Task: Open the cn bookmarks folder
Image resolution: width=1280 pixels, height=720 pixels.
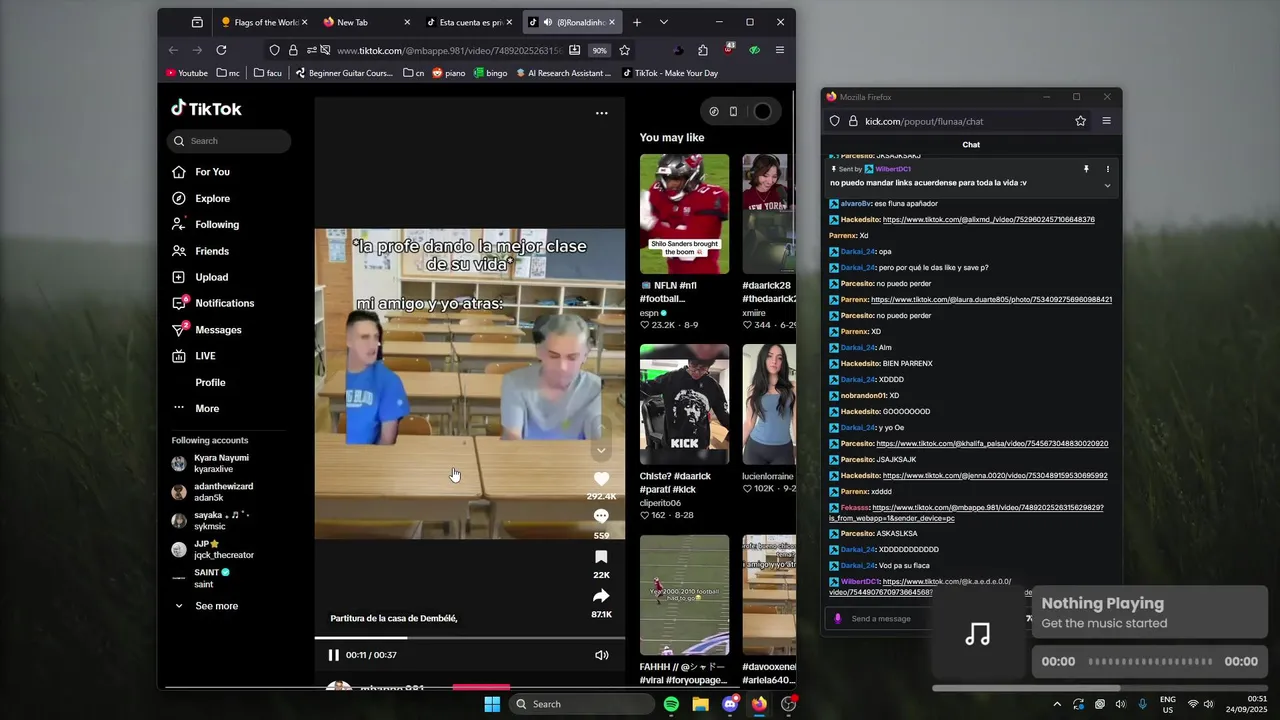Action: pyautogui.click(x=414, y=73)
